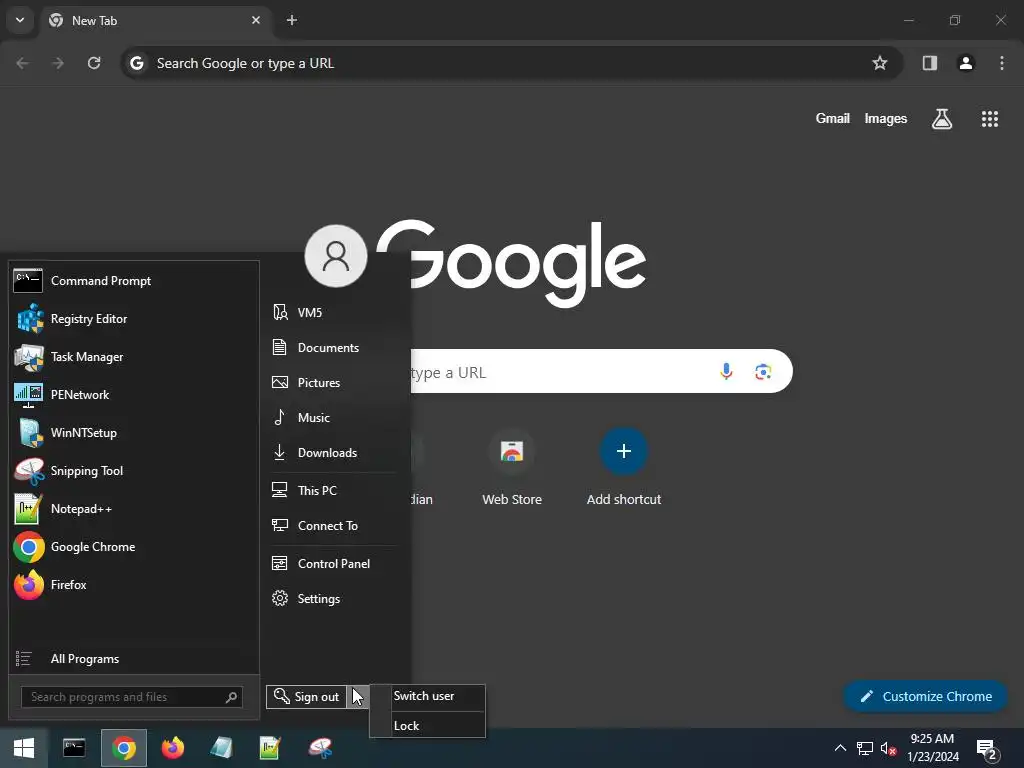Launch Registry Editor from Start menu

[134, 319]
